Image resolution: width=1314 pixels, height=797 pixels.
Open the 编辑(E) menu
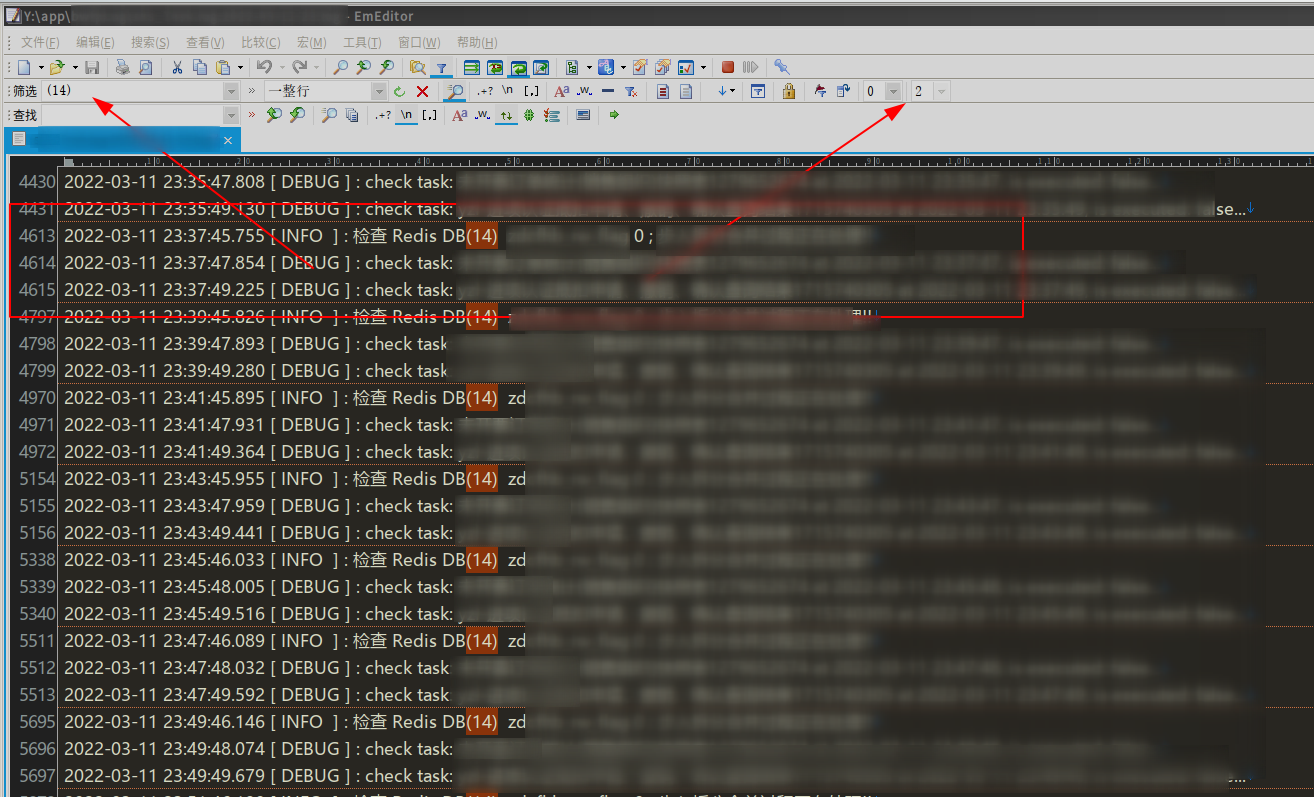[x=95, y=42]
